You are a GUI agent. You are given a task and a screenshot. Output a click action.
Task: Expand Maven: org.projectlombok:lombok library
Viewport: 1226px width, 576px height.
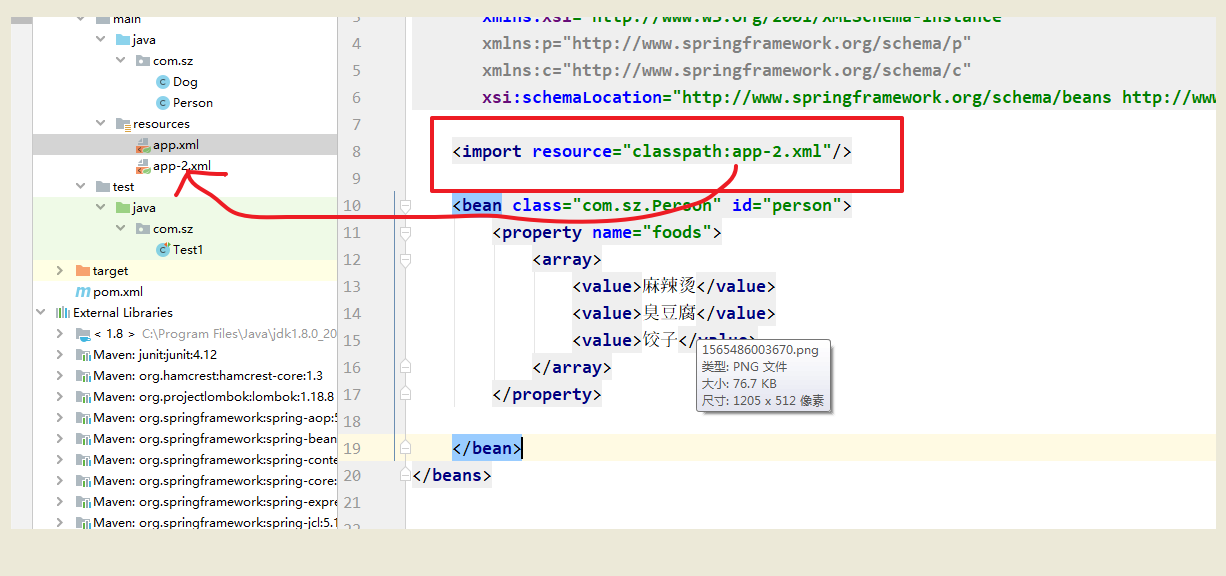(60, 397)
